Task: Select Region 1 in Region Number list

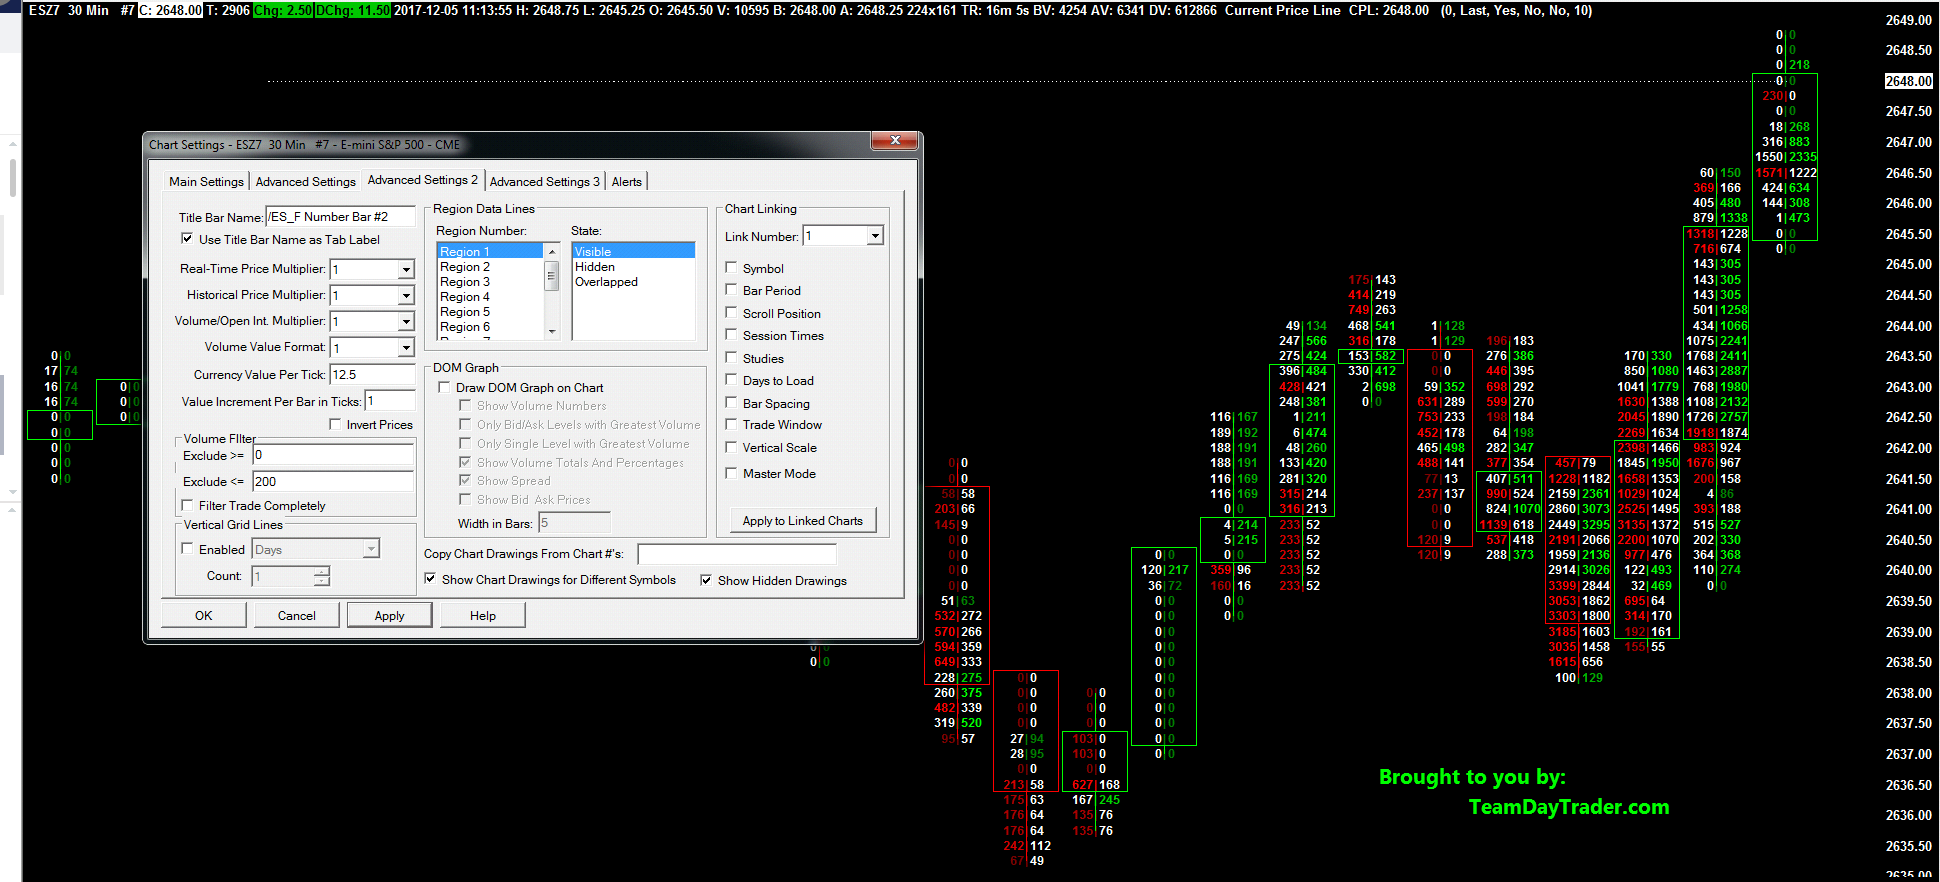Action: click(x=490, y=251)
